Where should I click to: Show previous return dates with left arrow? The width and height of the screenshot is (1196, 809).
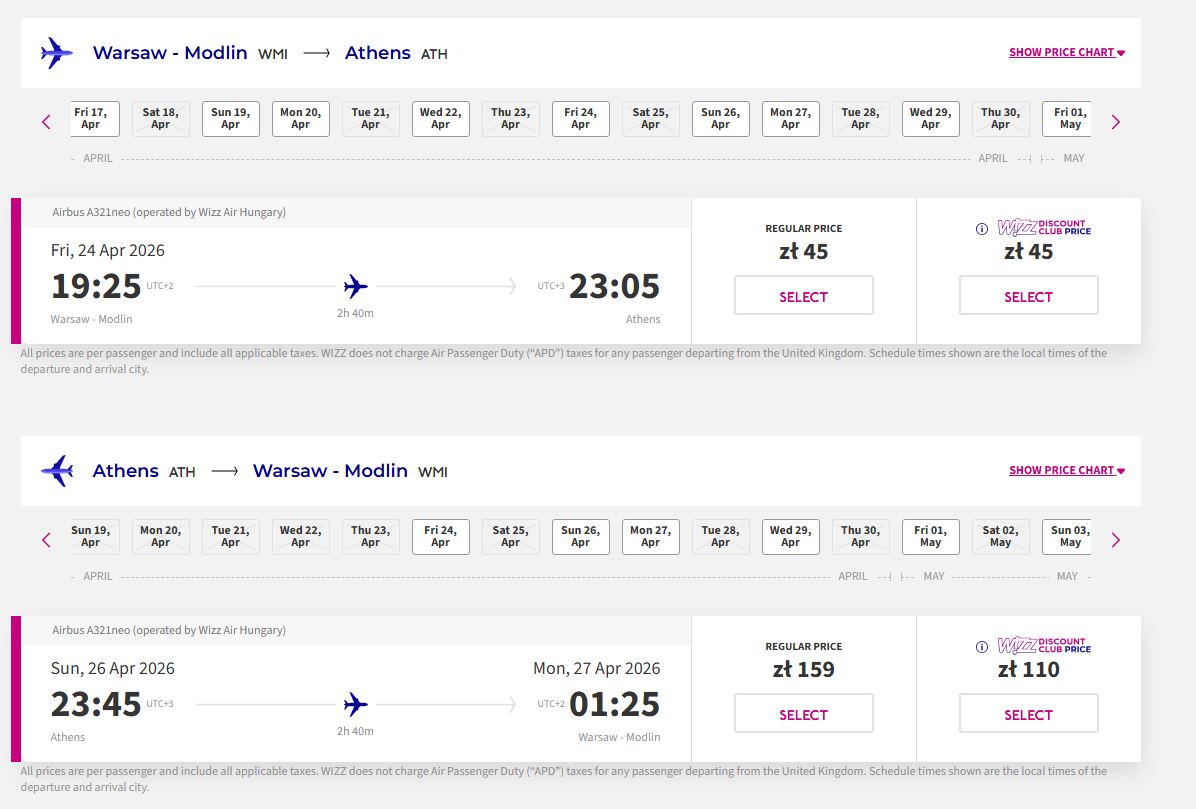pos(47,540)
